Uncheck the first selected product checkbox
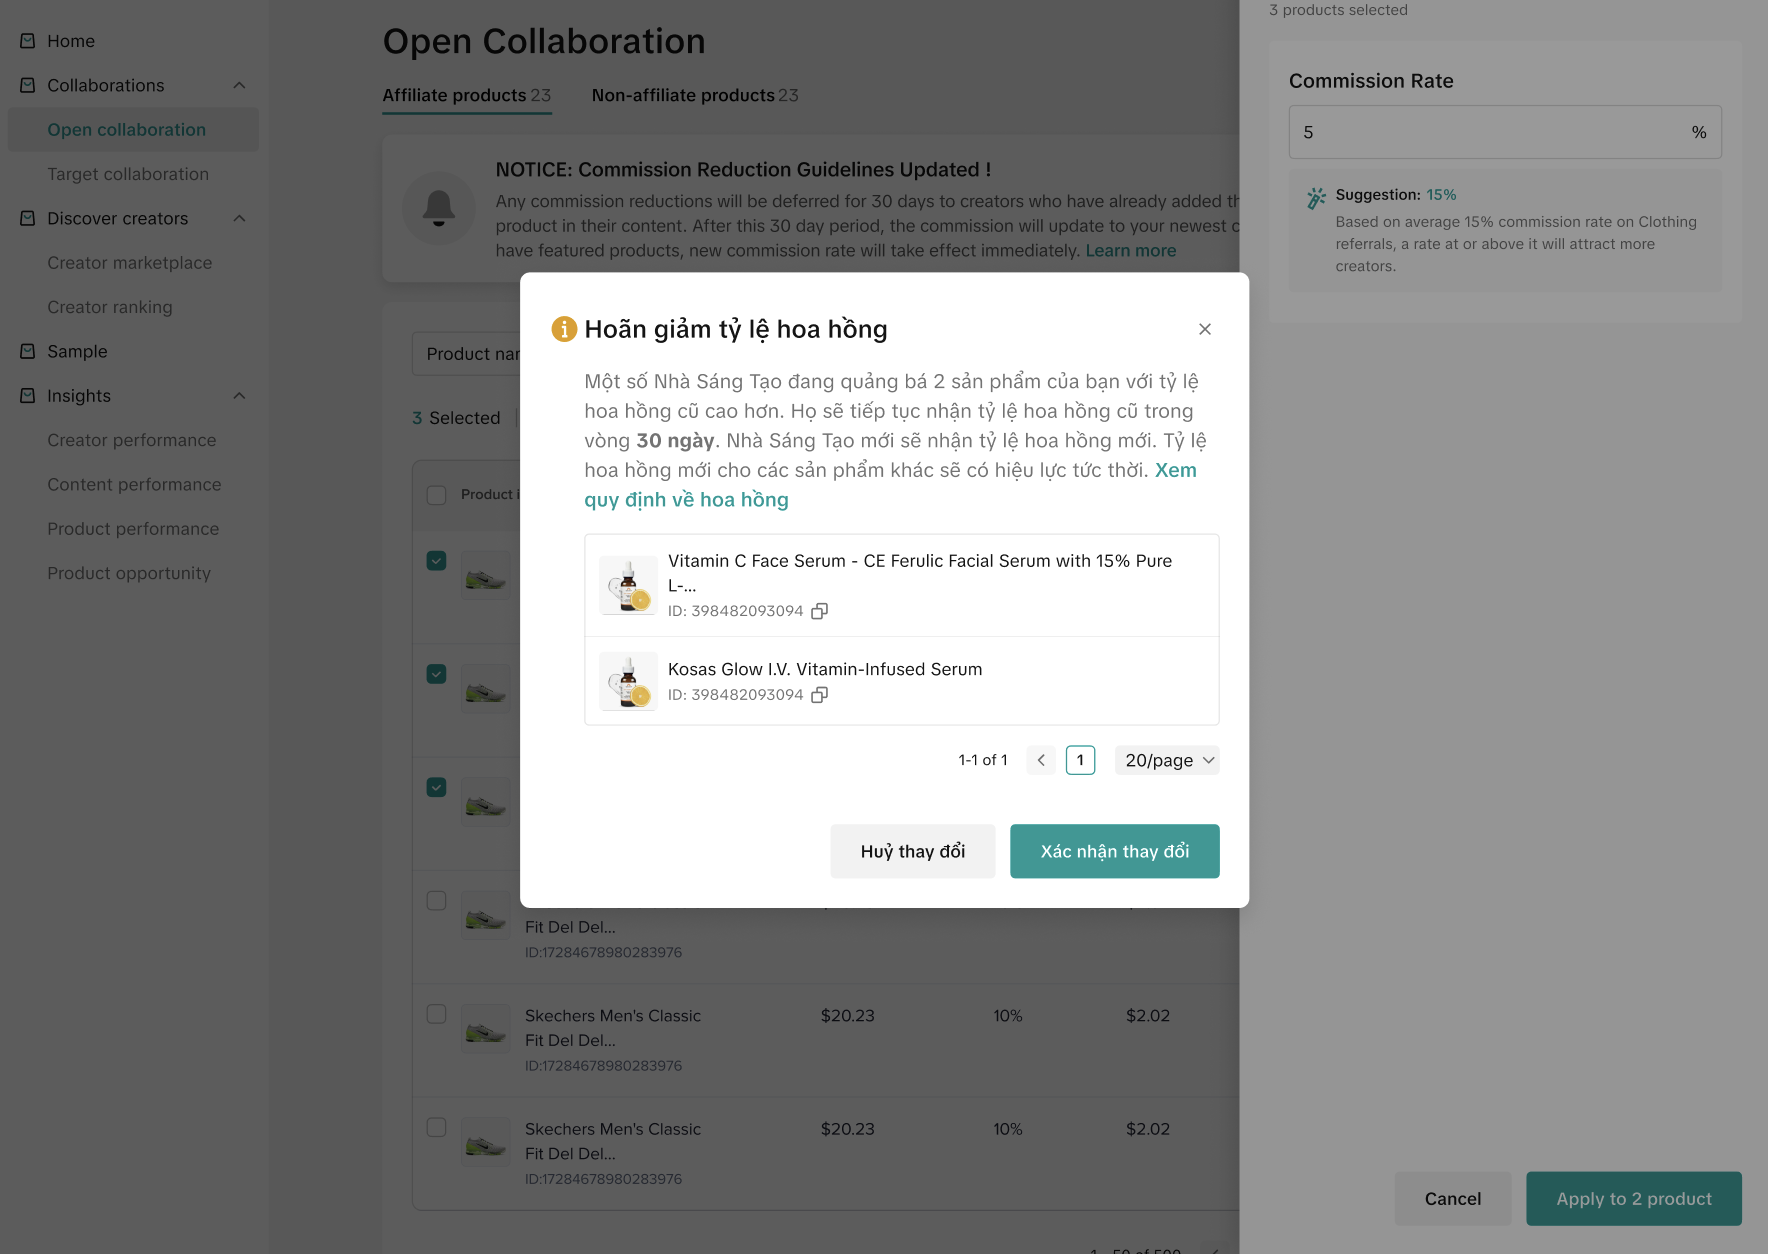 (x=436, y=561)
